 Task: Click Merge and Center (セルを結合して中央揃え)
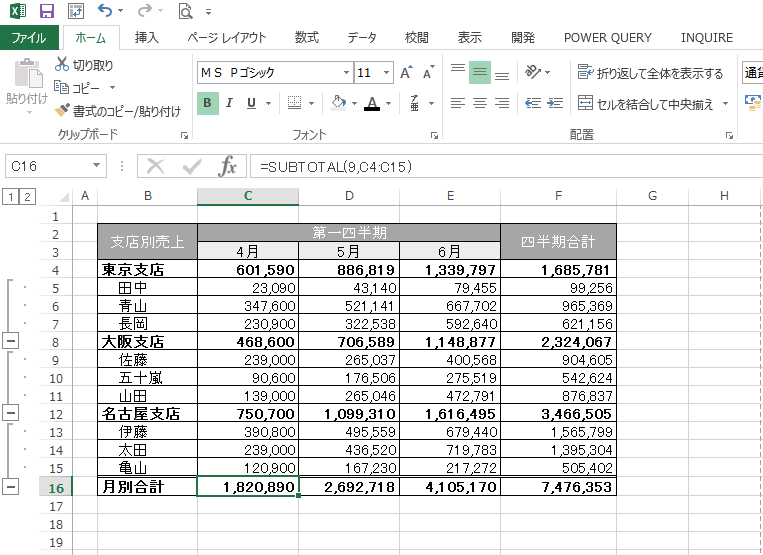(646, 104)
